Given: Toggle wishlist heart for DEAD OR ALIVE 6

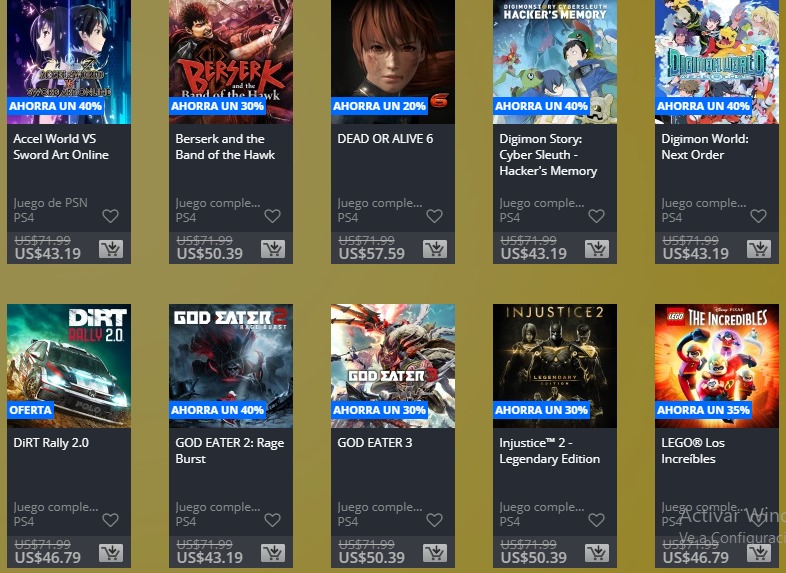Looking at the screenshot, I should coord(434,216).
